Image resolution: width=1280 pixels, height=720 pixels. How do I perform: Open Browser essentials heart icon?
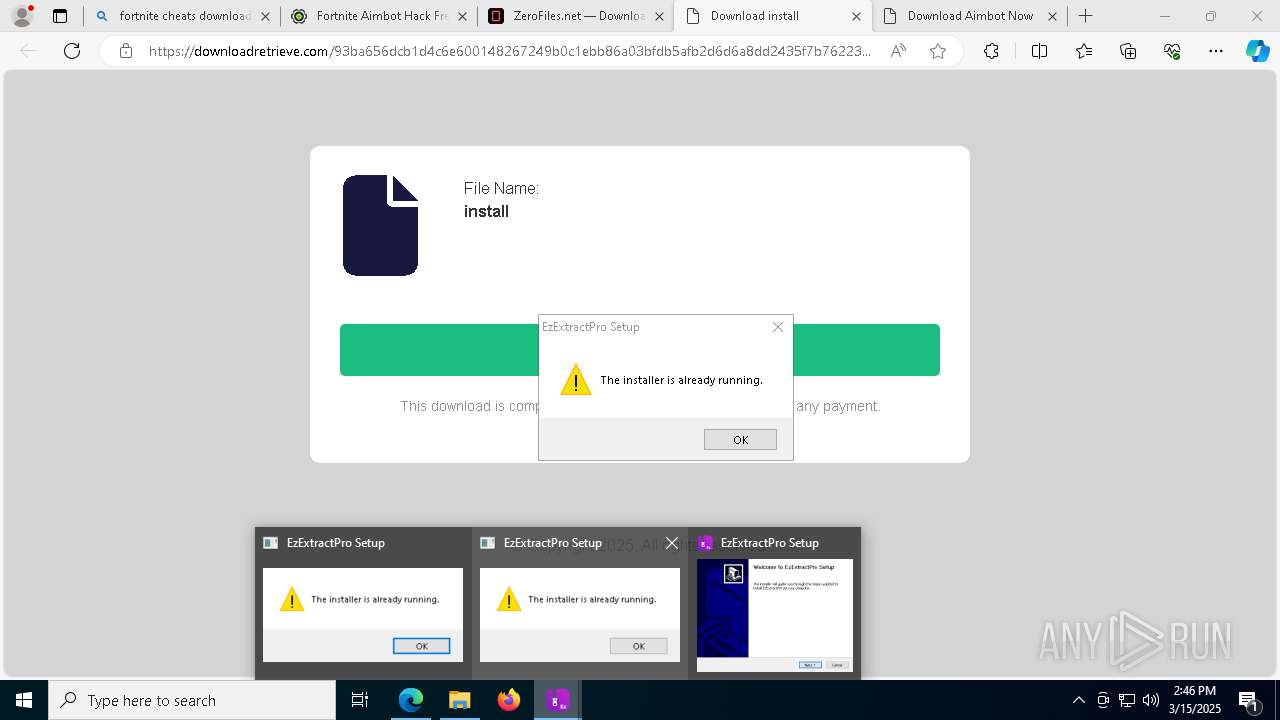click(1172, 51)
